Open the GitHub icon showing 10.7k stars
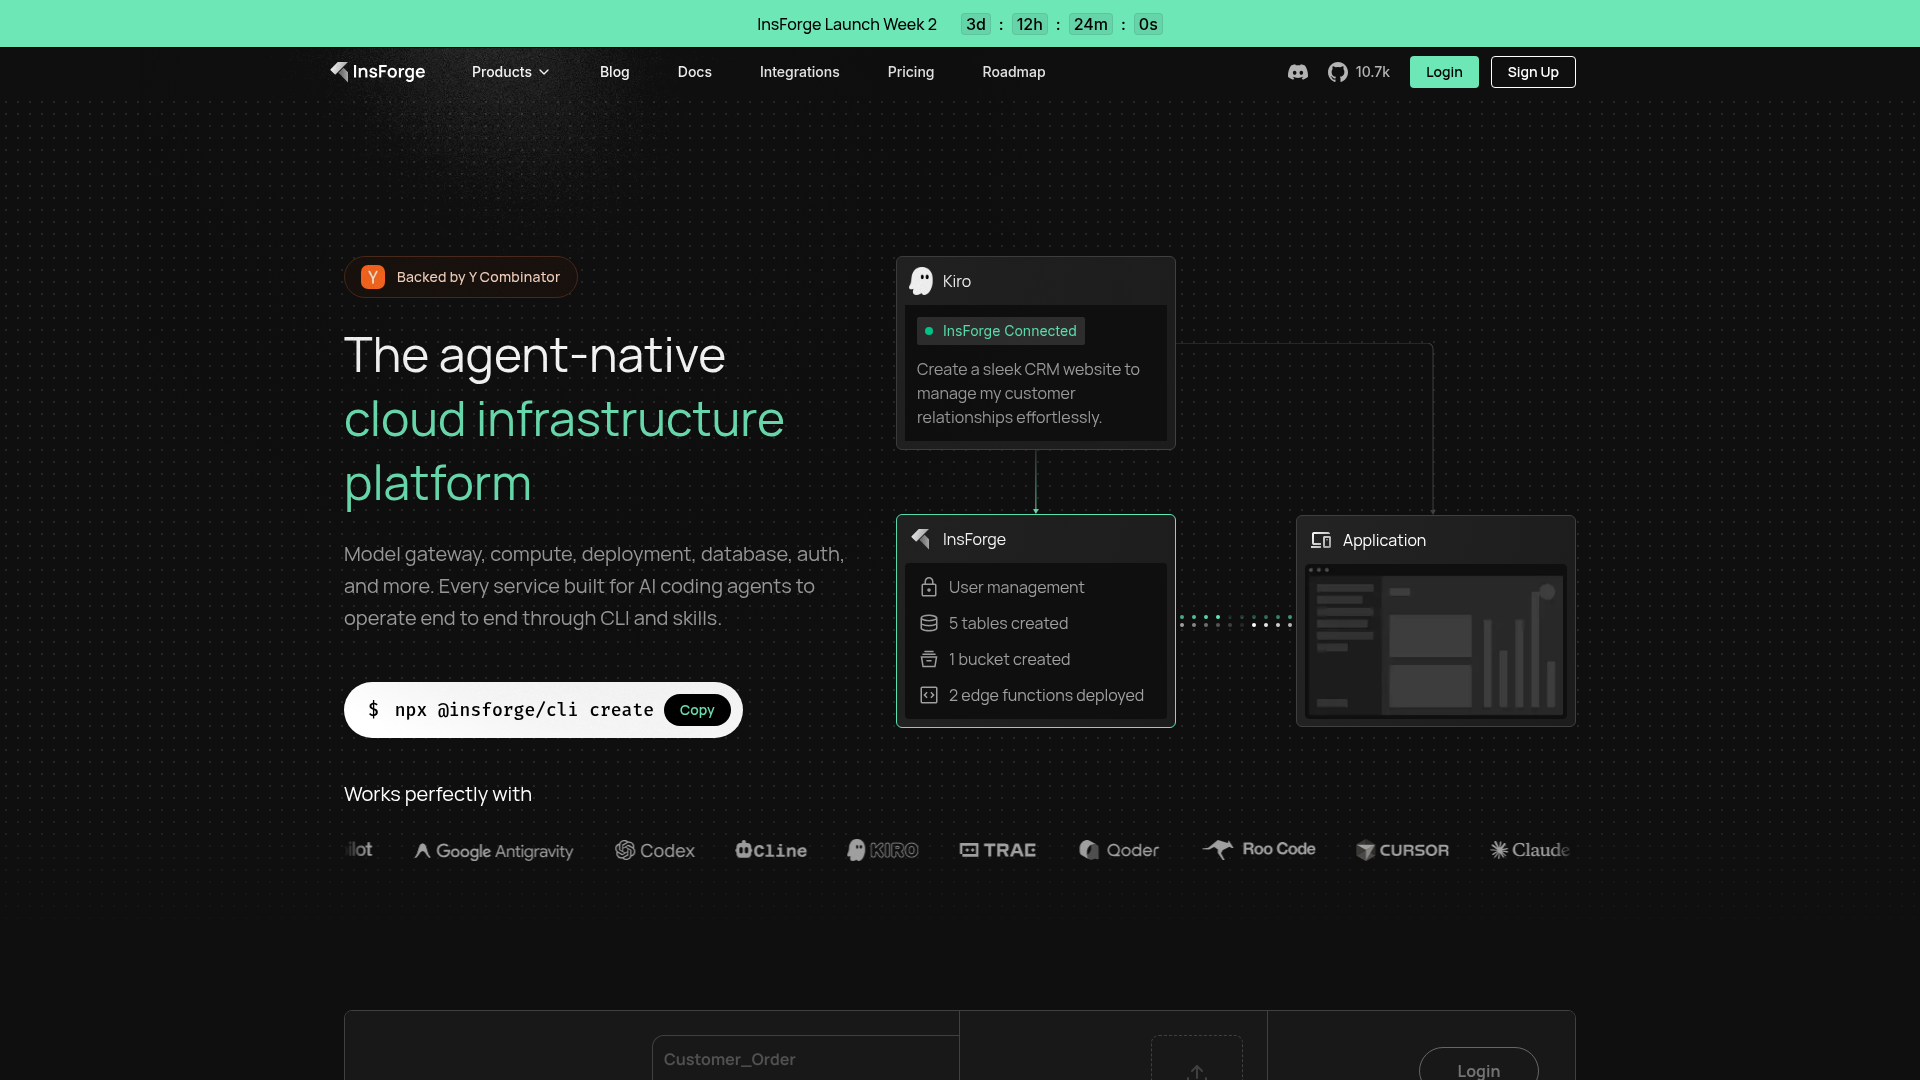 (x=1338, y=72)
